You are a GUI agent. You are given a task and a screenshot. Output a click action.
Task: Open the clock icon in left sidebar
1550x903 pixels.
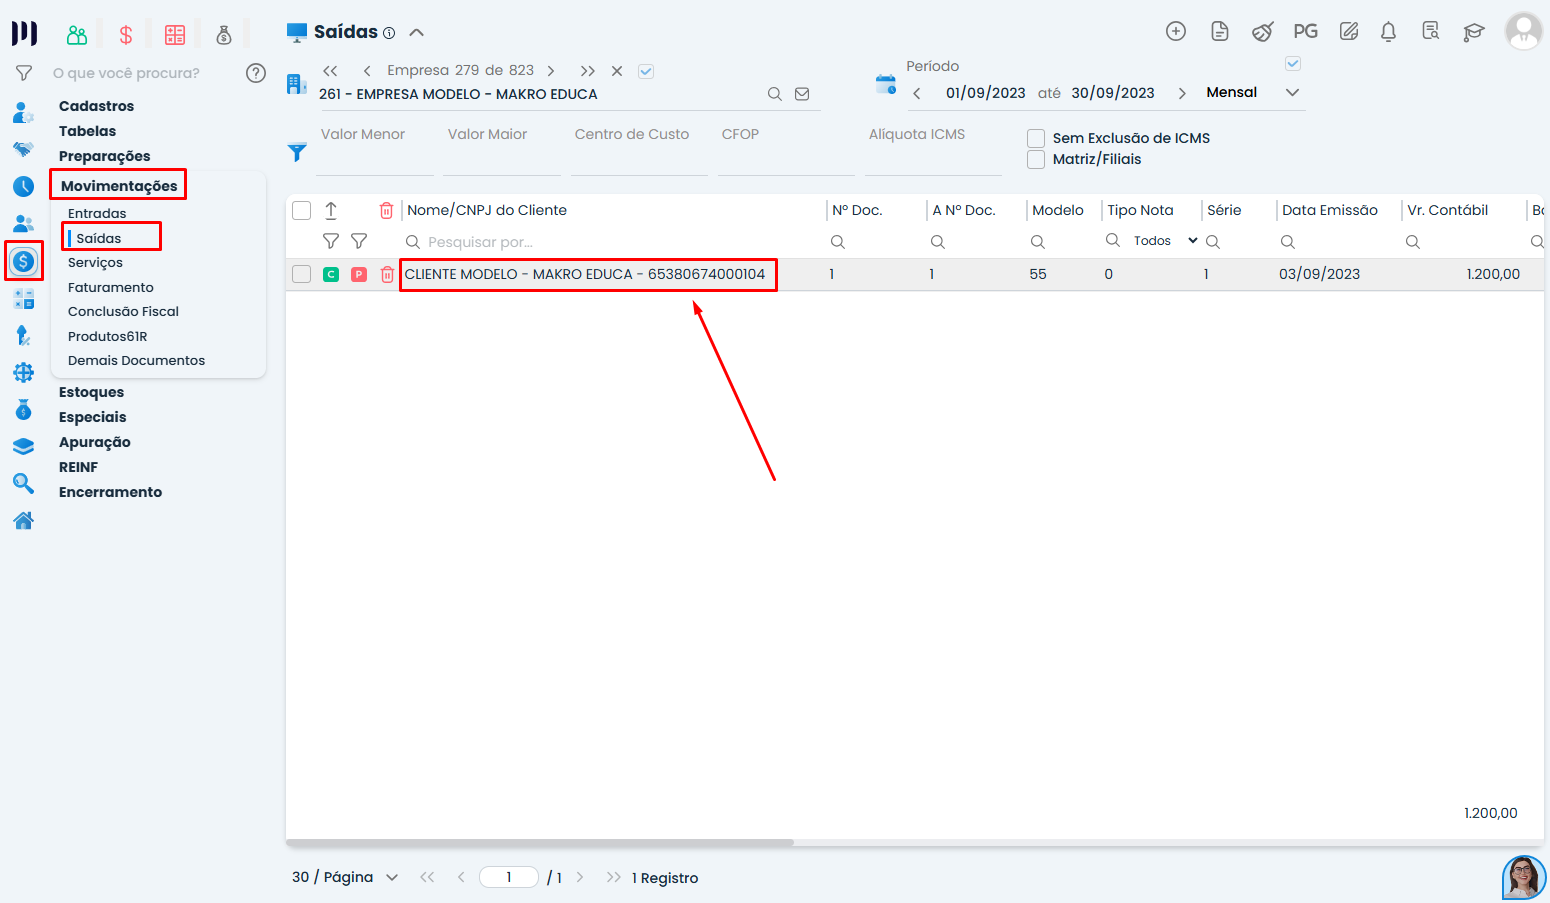[24, 186]
